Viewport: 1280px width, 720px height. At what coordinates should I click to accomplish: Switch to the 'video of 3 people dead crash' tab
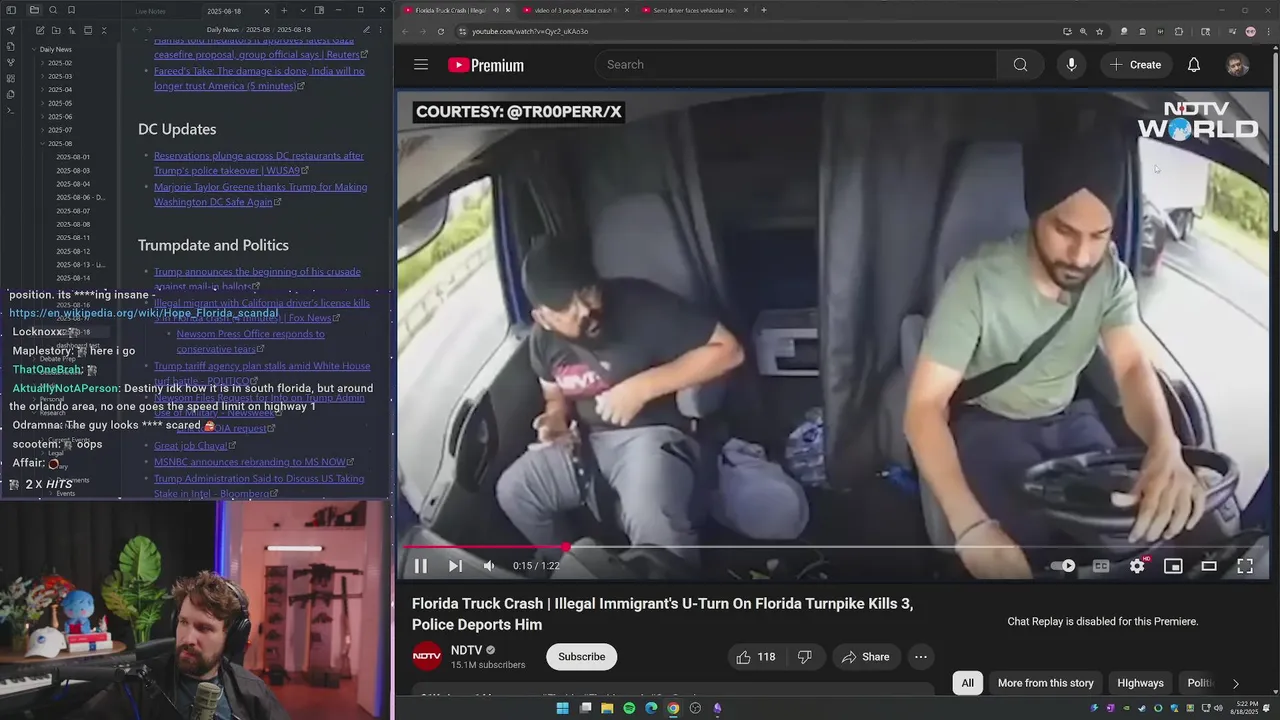tap(573, 10)
